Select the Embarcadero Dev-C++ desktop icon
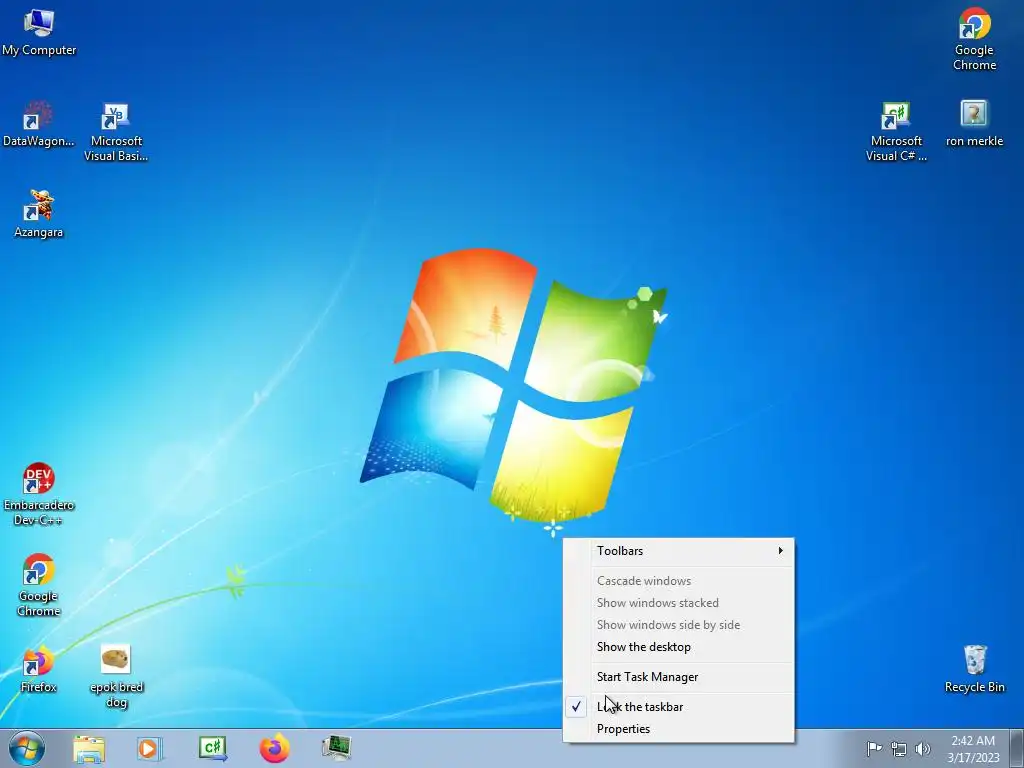 pos(39,494)
